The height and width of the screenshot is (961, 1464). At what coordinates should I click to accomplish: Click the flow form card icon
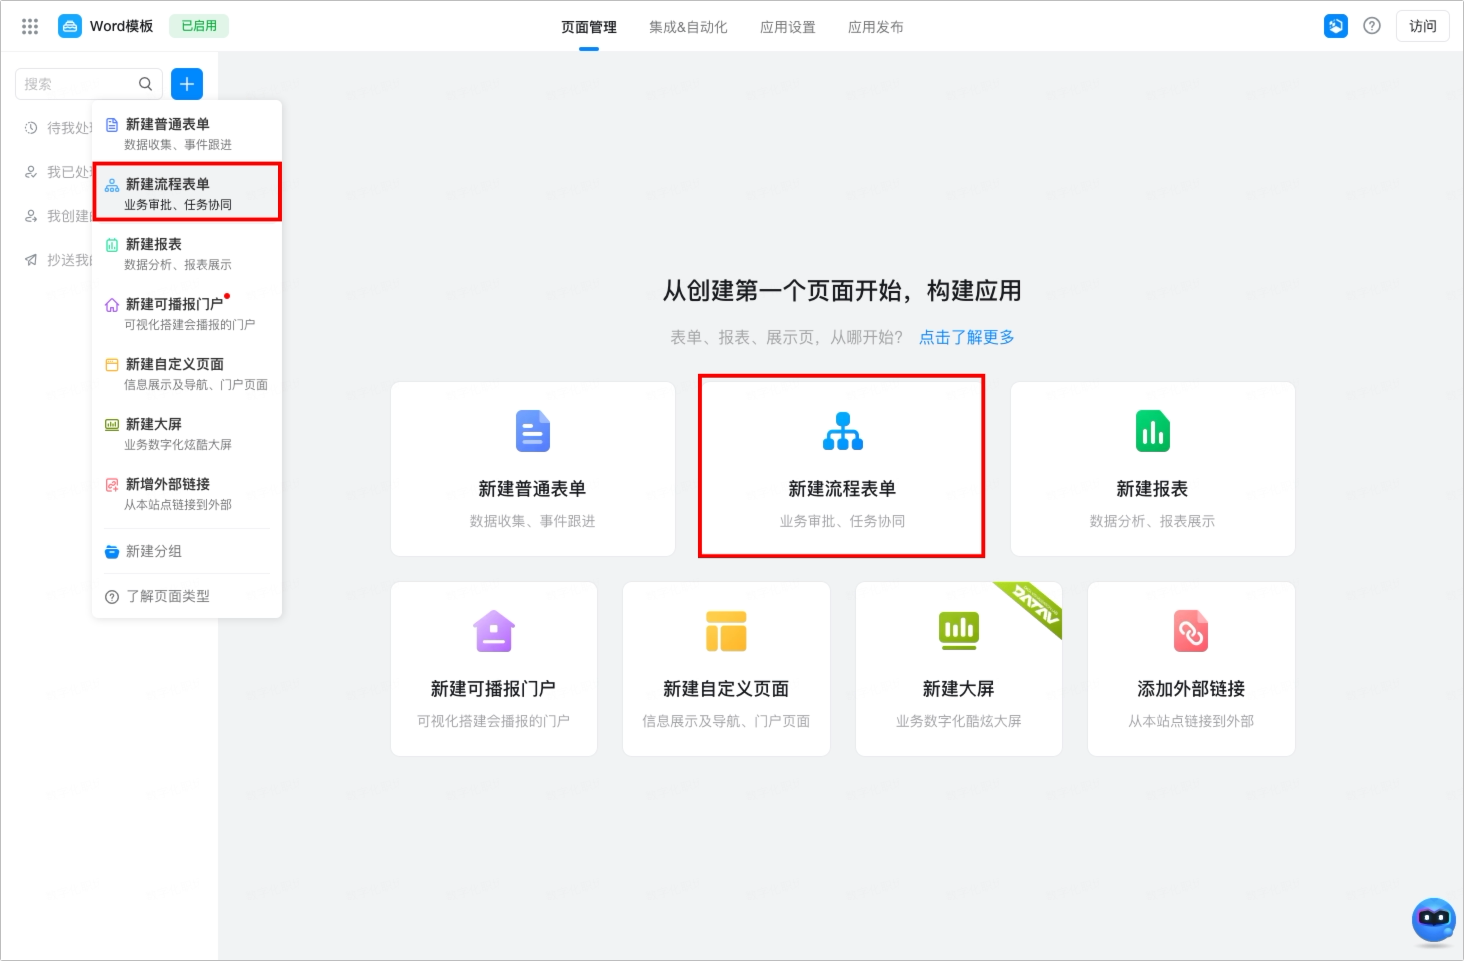[842, 431]
